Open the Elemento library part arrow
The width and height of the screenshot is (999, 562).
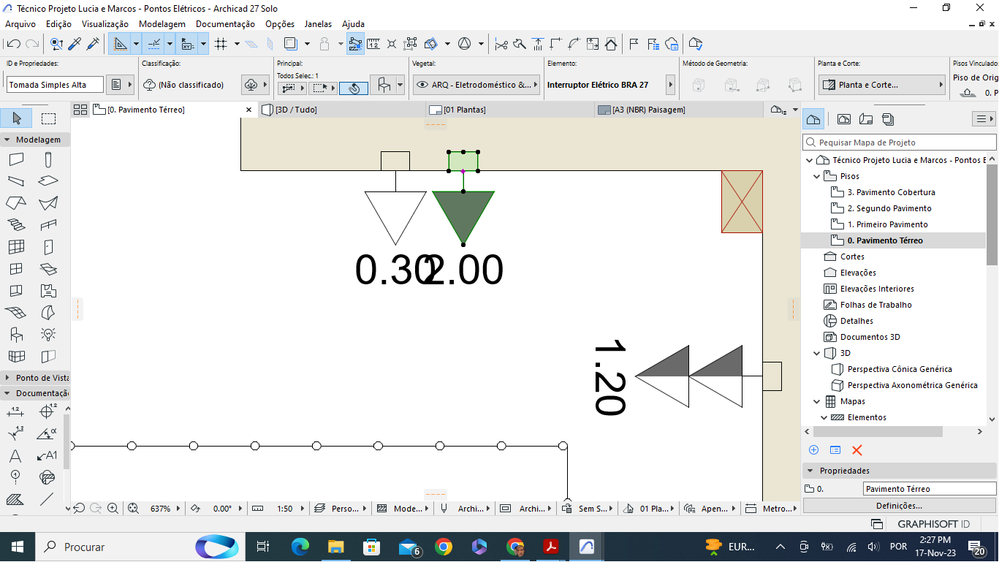[x=670, y=85]
